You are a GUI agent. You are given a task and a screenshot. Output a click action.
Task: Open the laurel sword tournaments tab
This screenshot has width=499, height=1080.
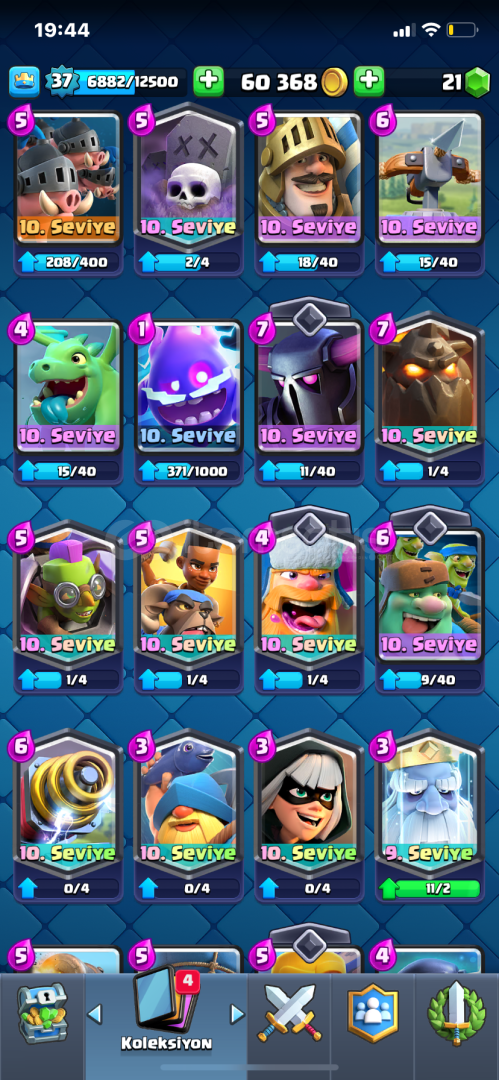(x=456, y=1013)
